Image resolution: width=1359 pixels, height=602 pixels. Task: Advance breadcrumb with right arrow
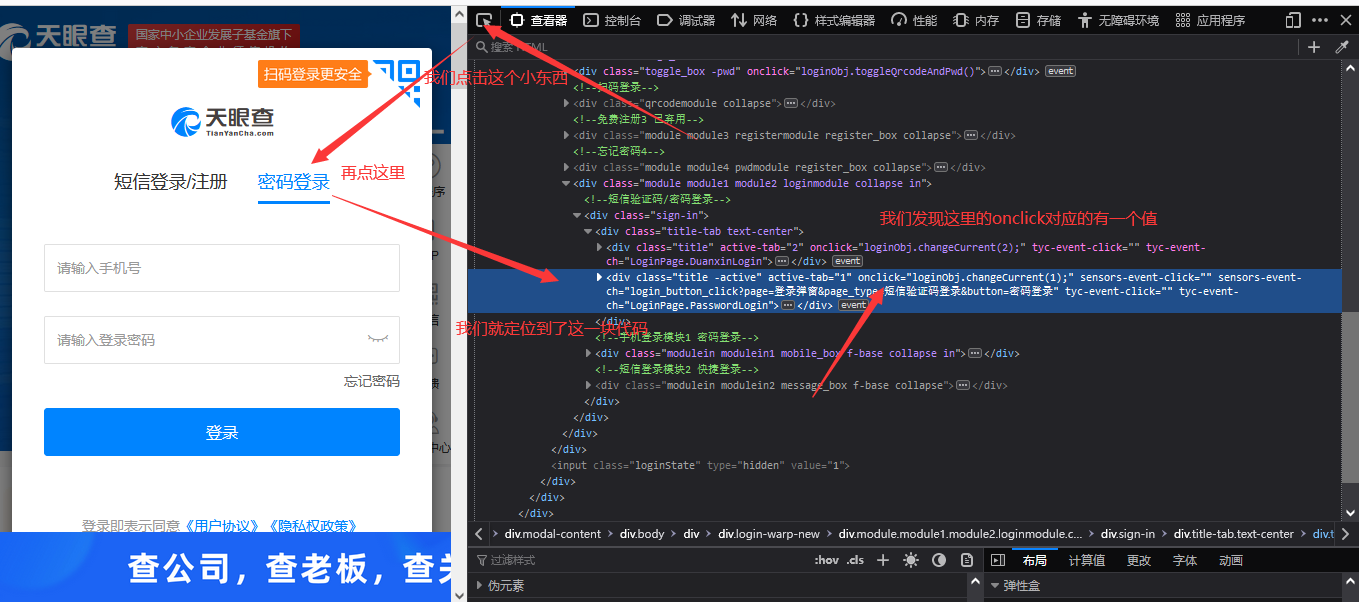1346,534
